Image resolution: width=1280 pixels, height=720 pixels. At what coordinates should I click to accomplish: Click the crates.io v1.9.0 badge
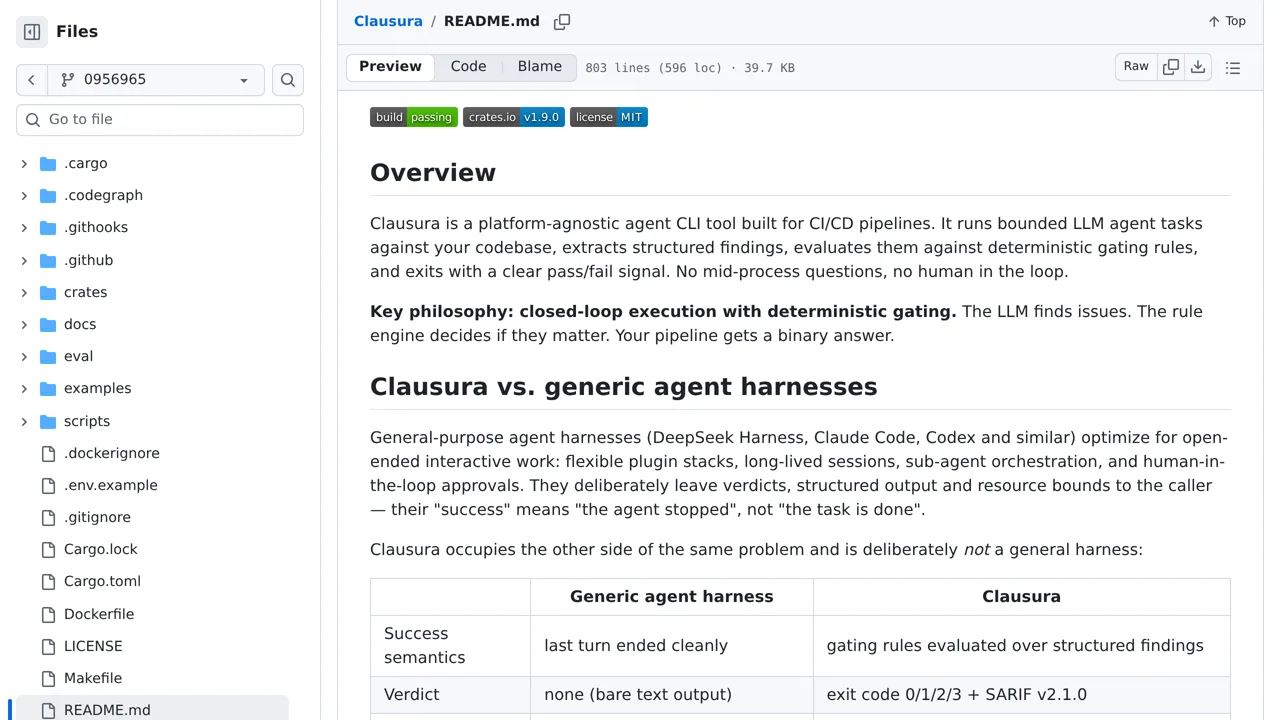tap(514, 117)
